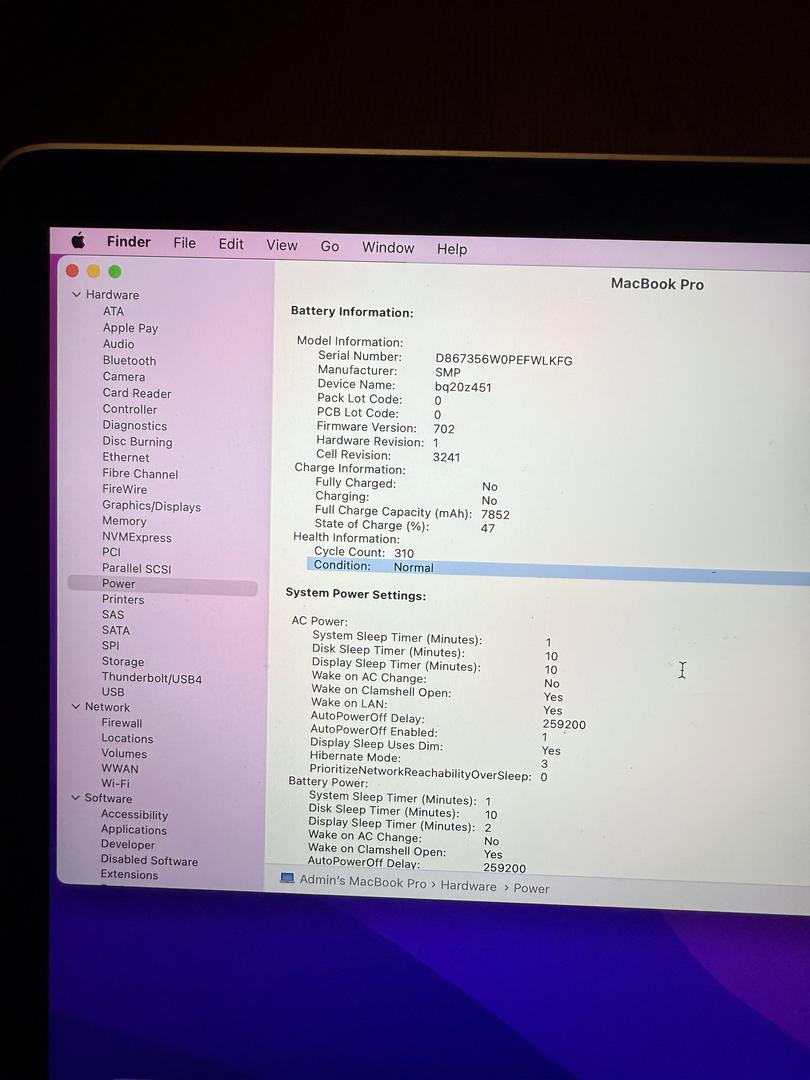Collapse the Network section chevron

click(x=76, y=706)
